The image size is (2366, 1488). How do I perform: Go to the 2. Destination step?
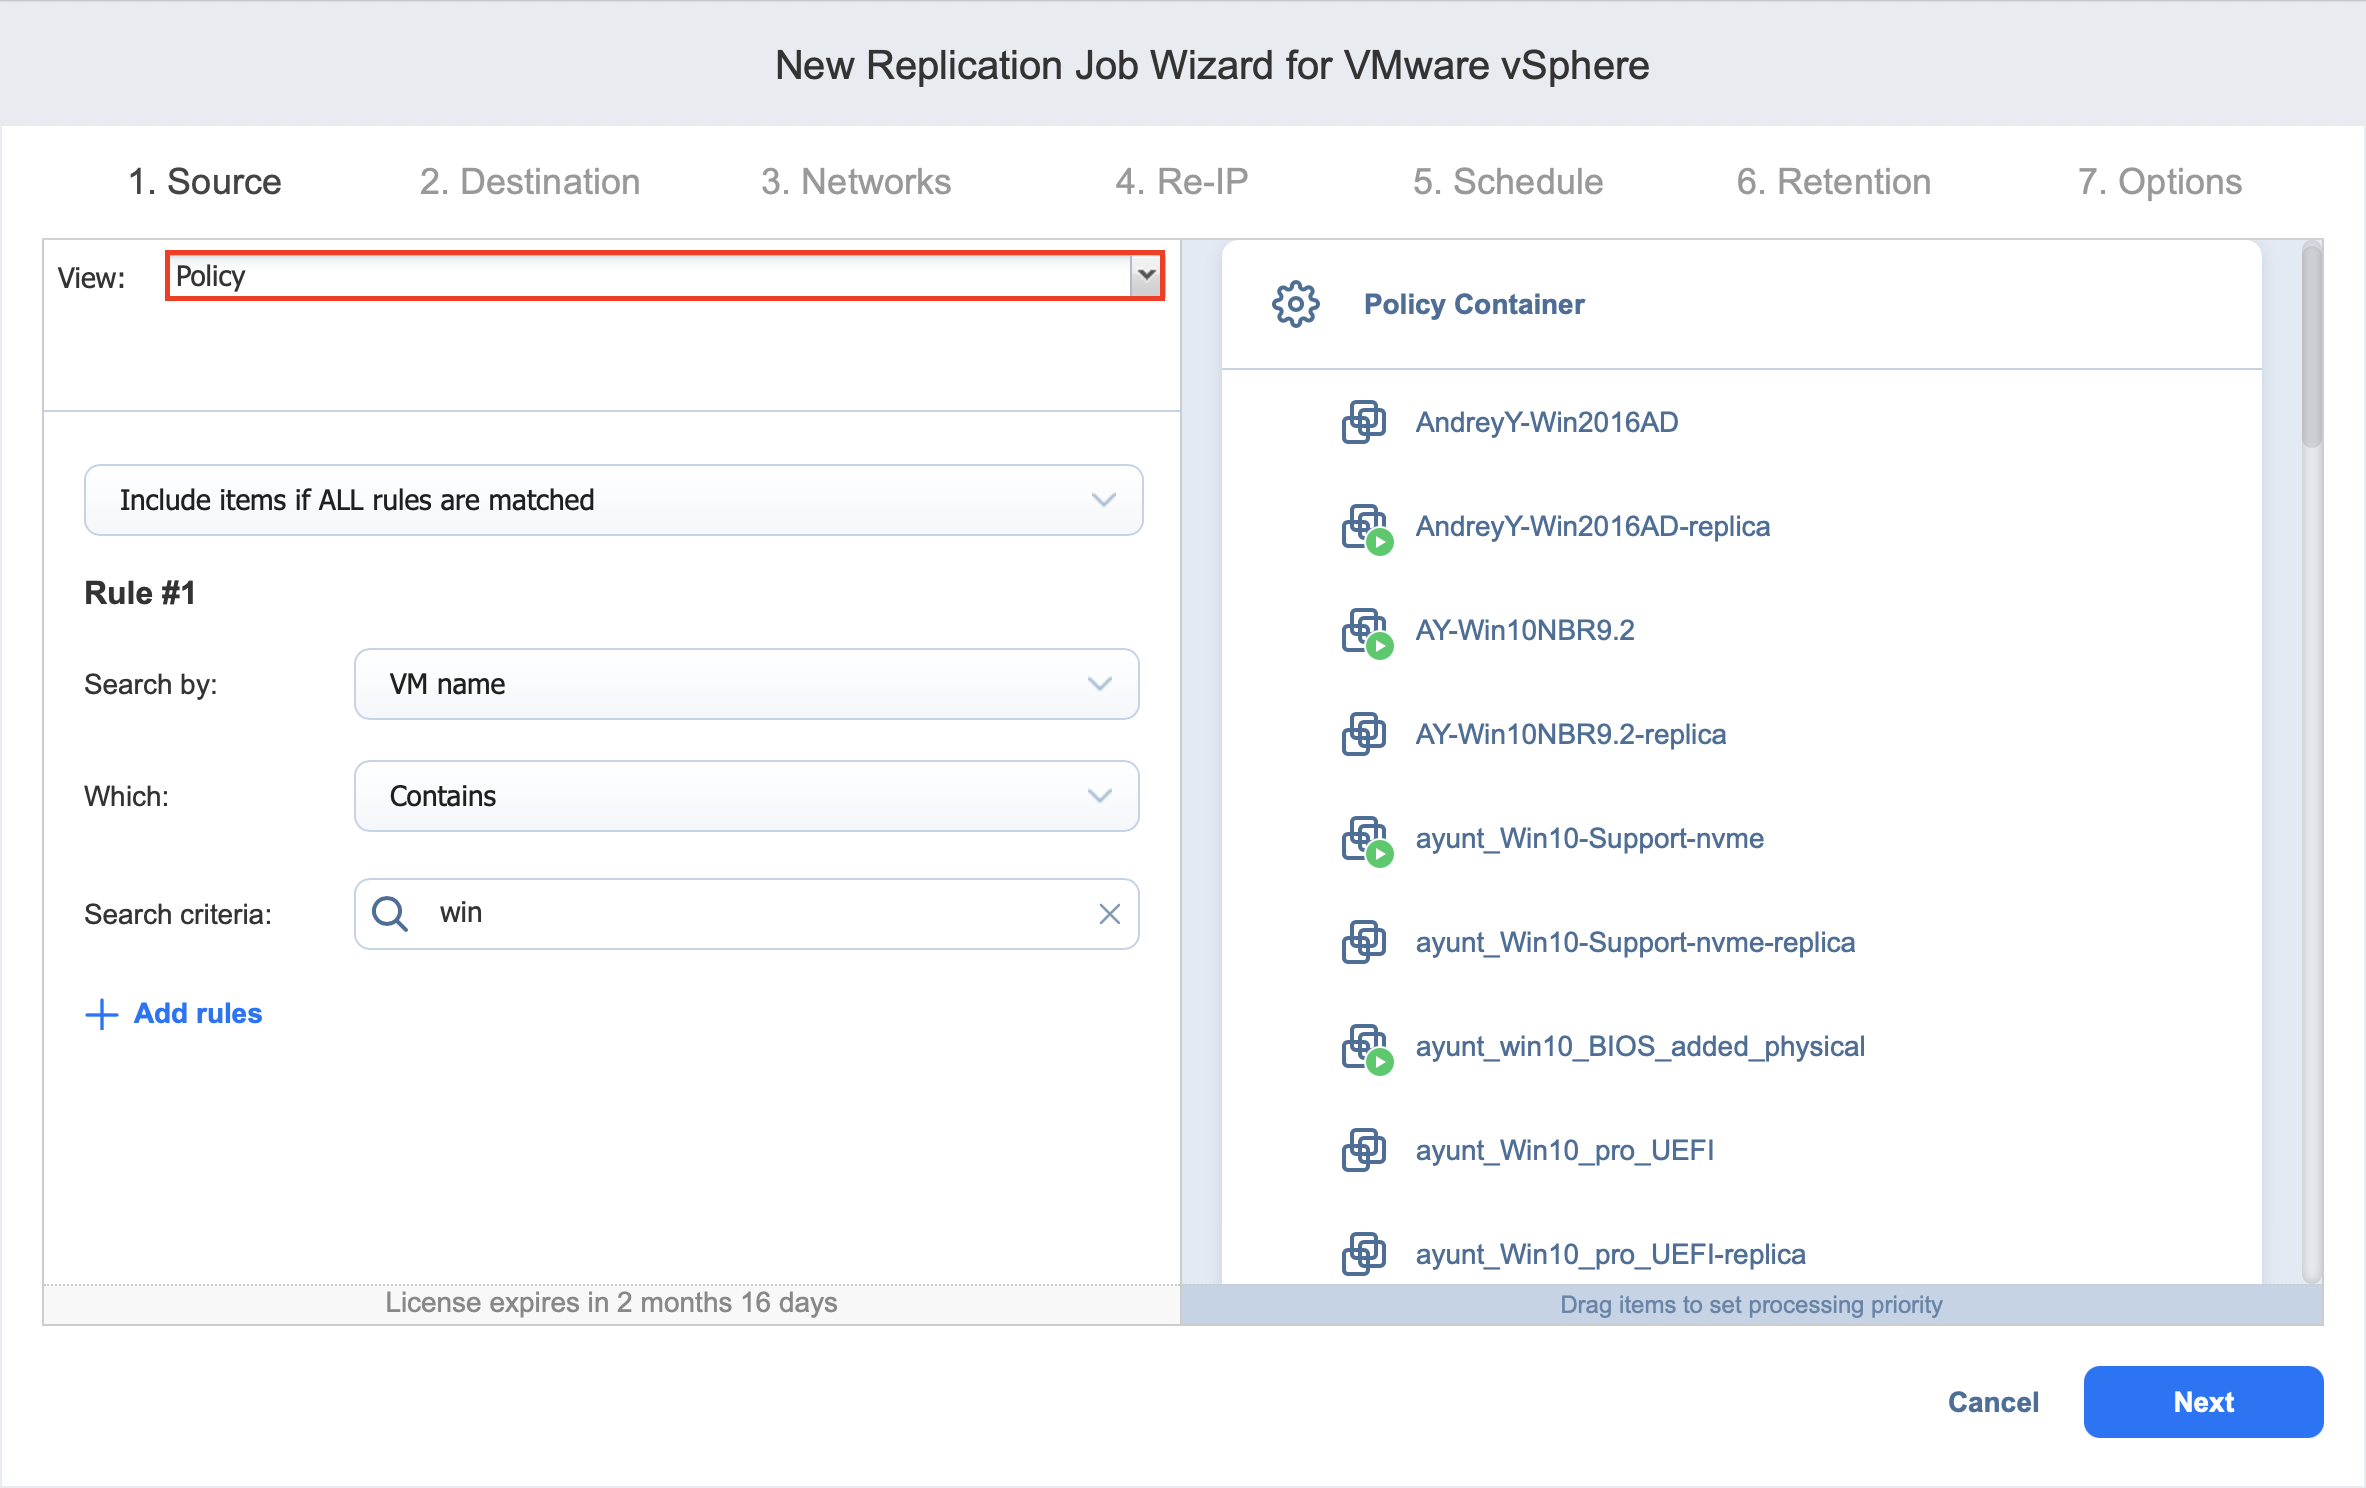[x=530, y=182]
